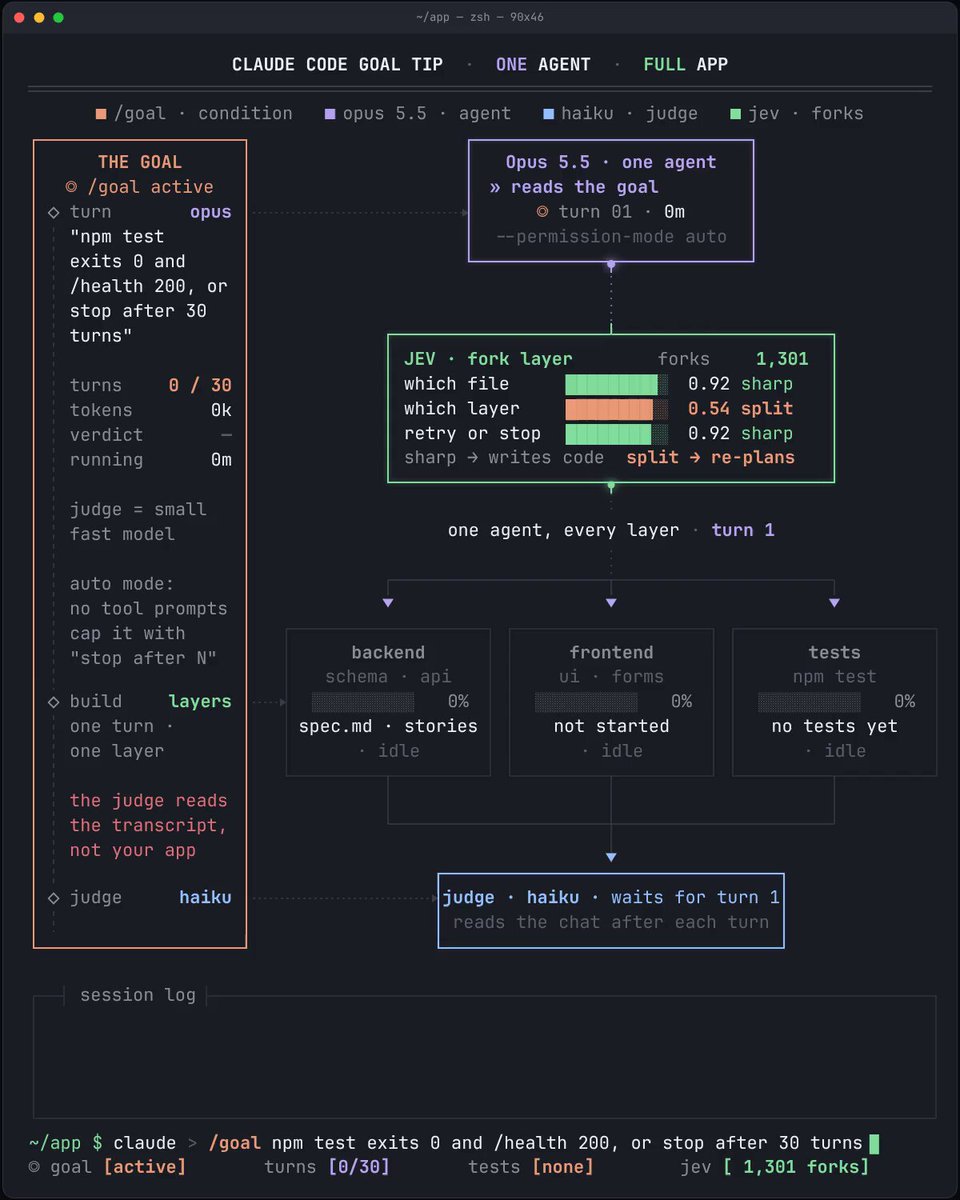Click "judge · haiku · waits for turn 1"

click(611, 898)
